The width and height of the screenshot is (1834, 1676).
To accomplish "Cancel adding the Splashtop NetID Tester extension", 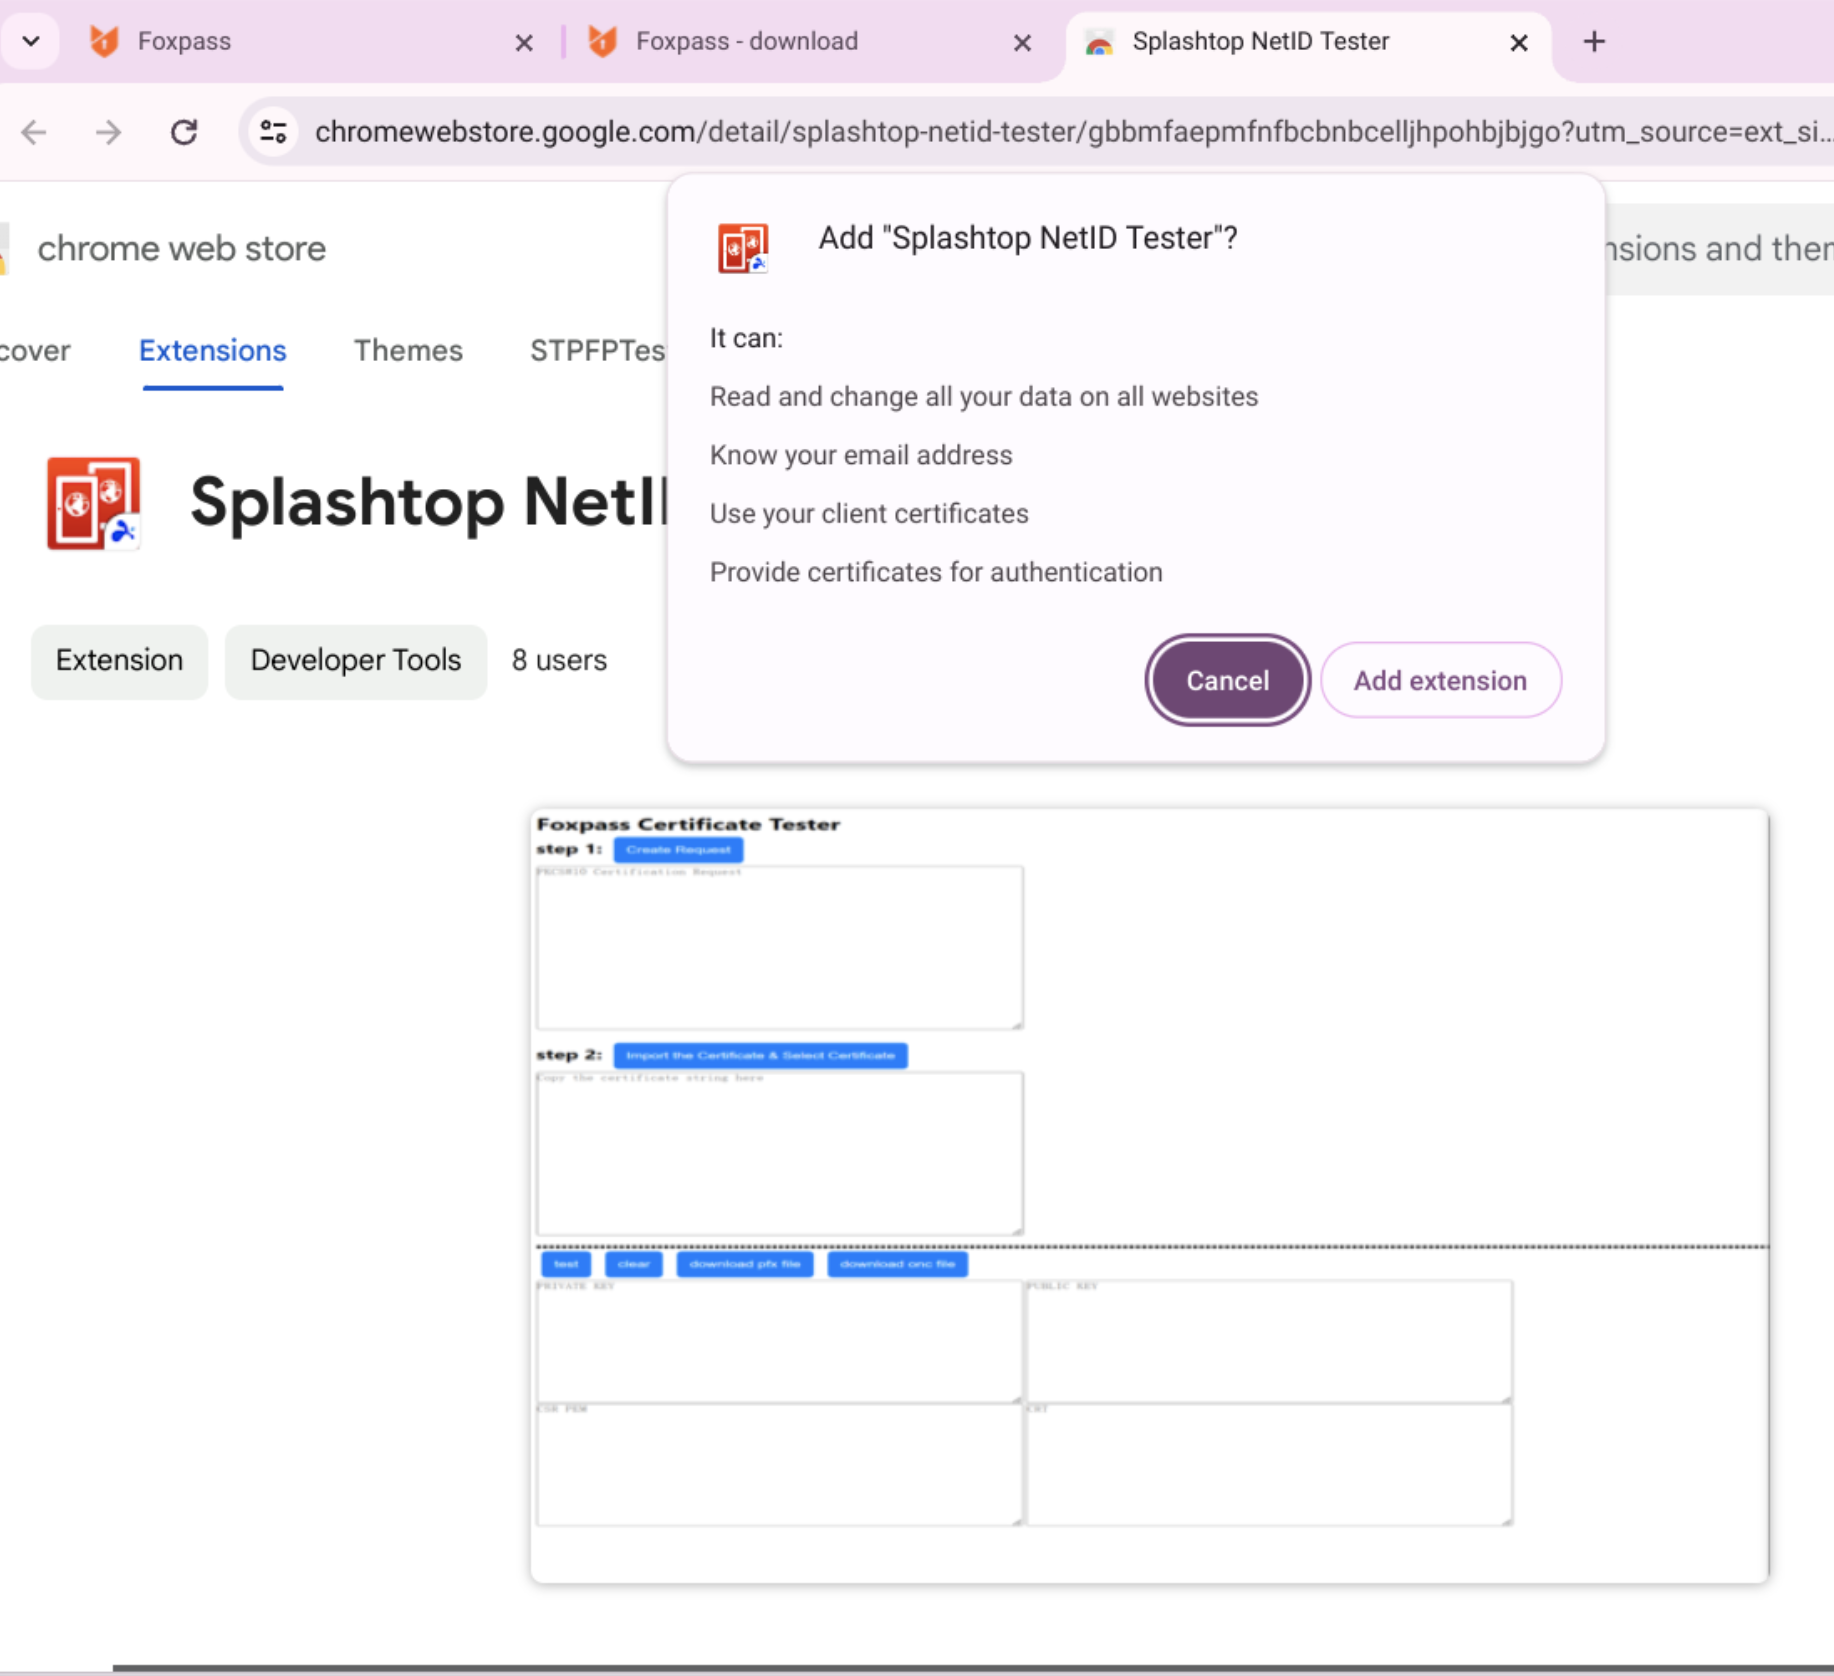I will coord(1227,680).
